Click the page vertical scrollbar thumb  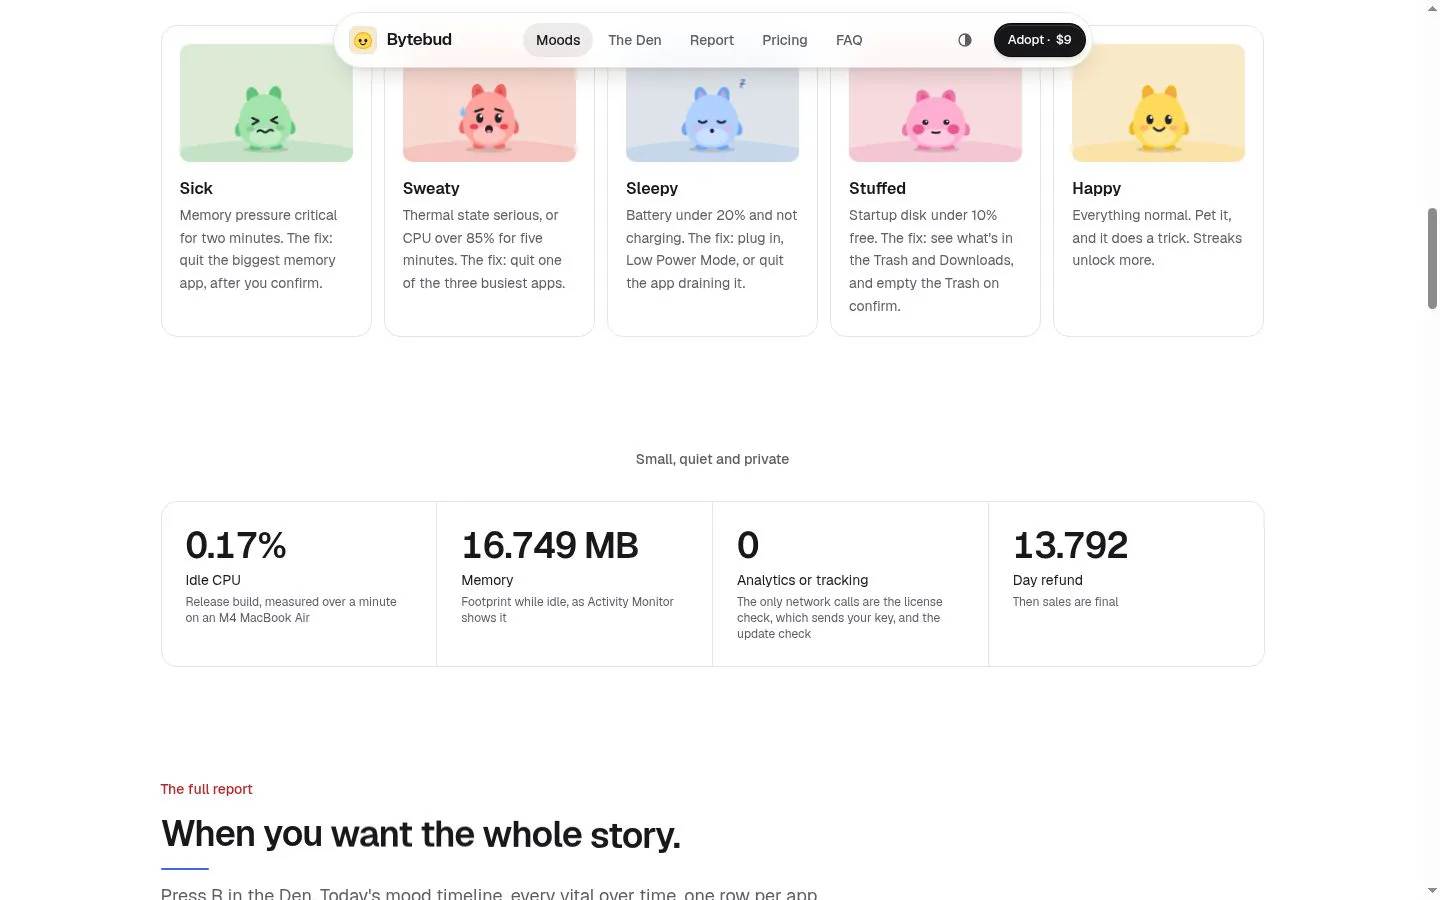tap(1432, 258)
